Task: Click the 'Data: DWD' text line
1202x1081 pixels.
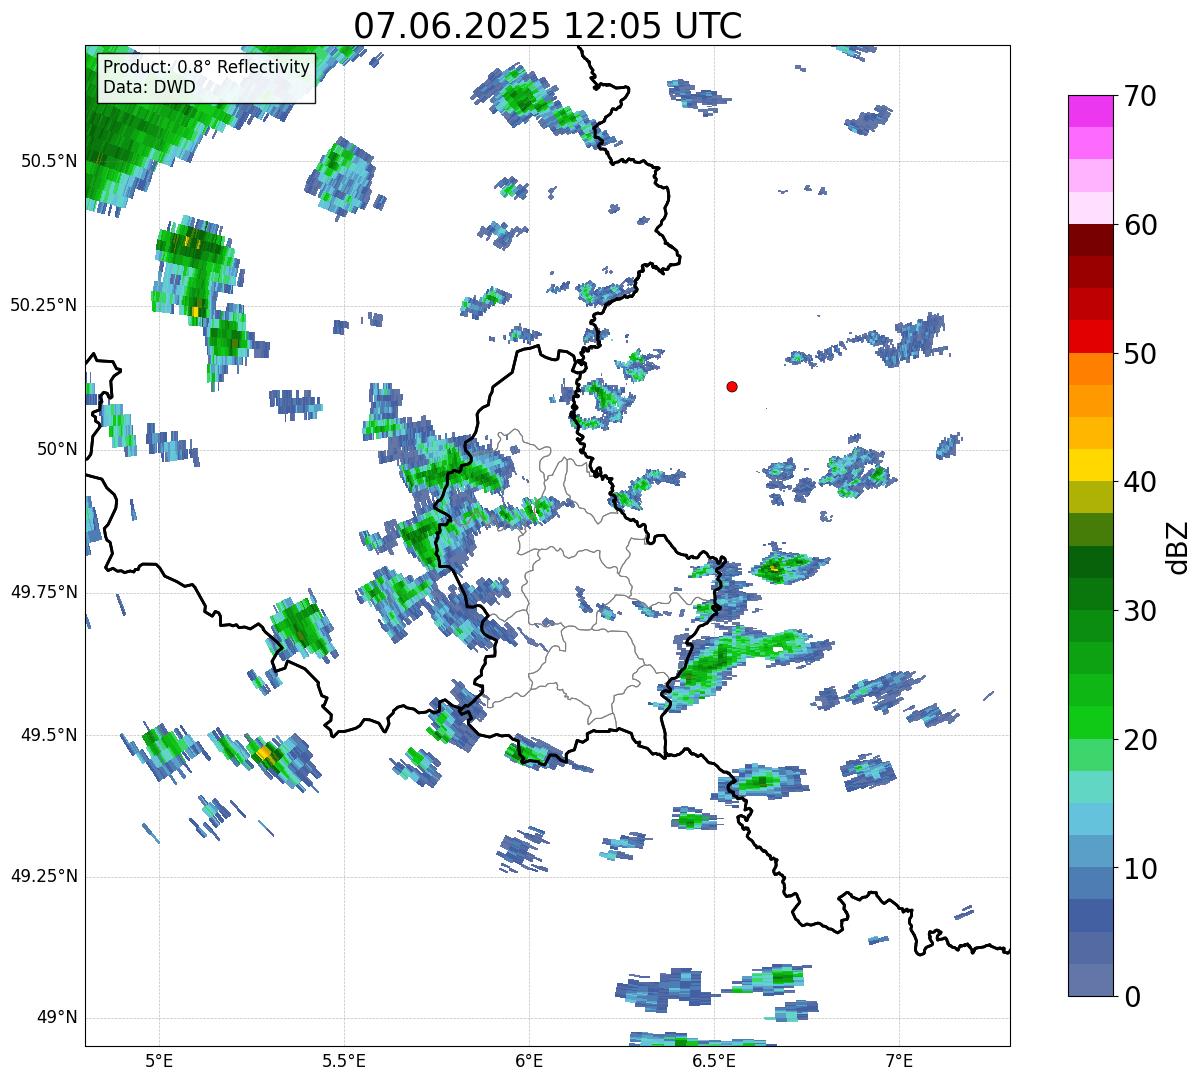Action: pyautogui.click(x=149, y=87)
